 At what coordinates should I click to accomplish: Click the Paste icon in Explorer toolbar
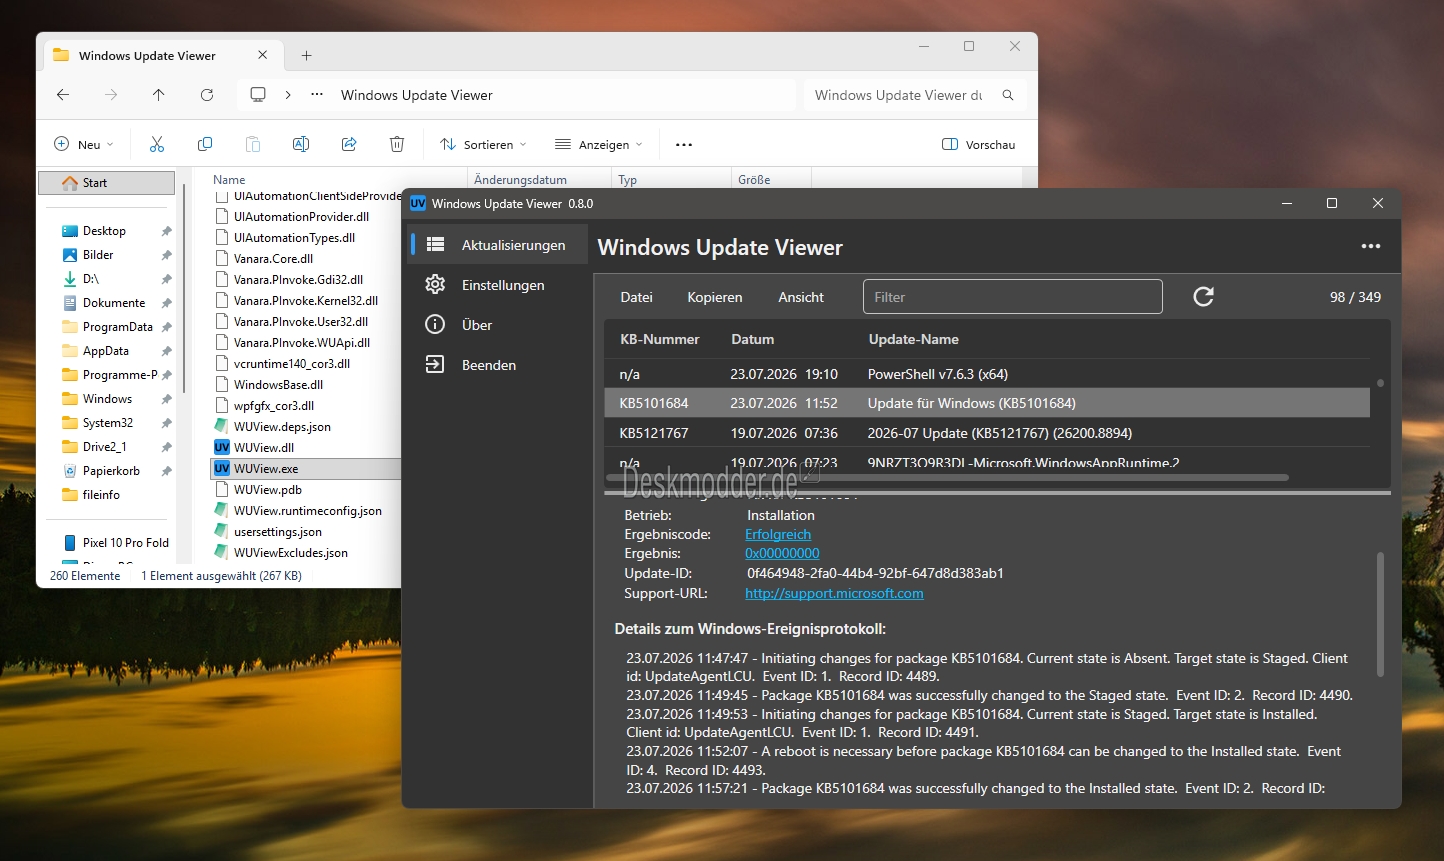point(253,144)
